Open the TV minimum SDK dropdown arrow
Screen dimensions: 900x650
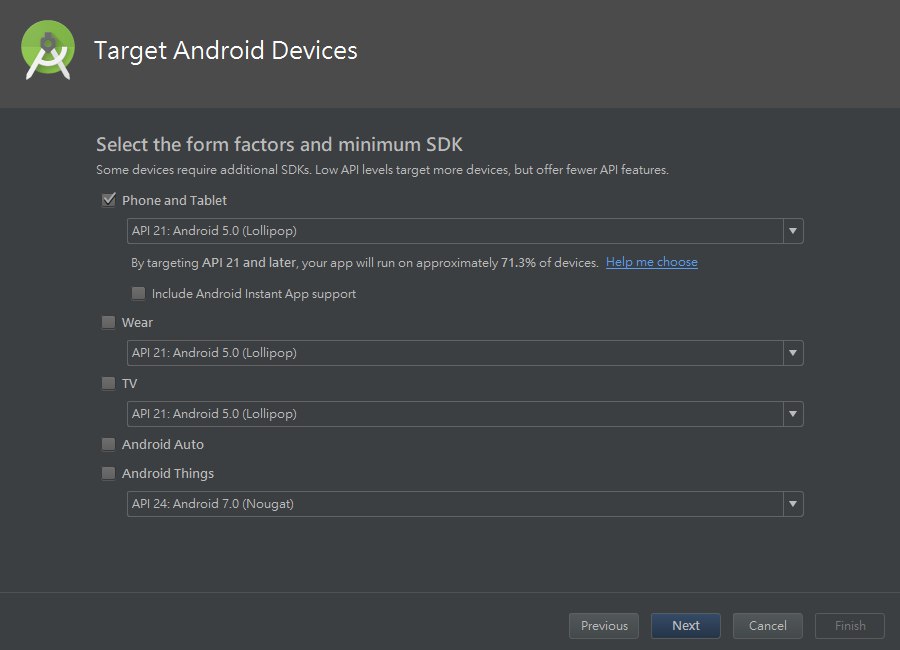tap(793, 414)
